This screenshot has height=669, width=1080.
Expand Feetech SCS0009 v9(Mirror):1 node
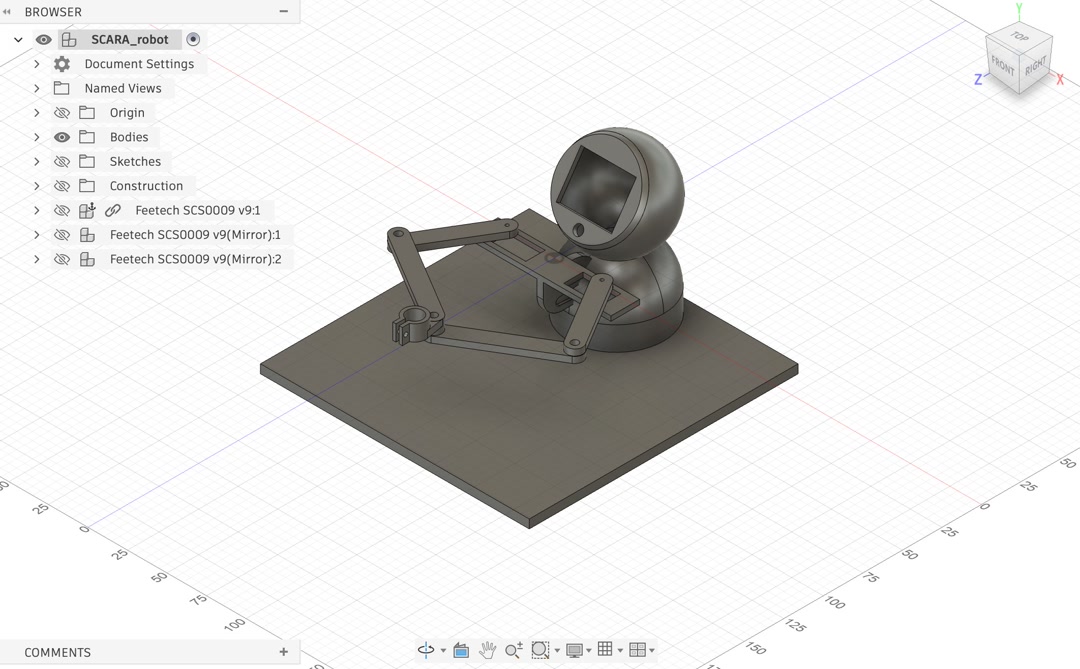[37, 235]
